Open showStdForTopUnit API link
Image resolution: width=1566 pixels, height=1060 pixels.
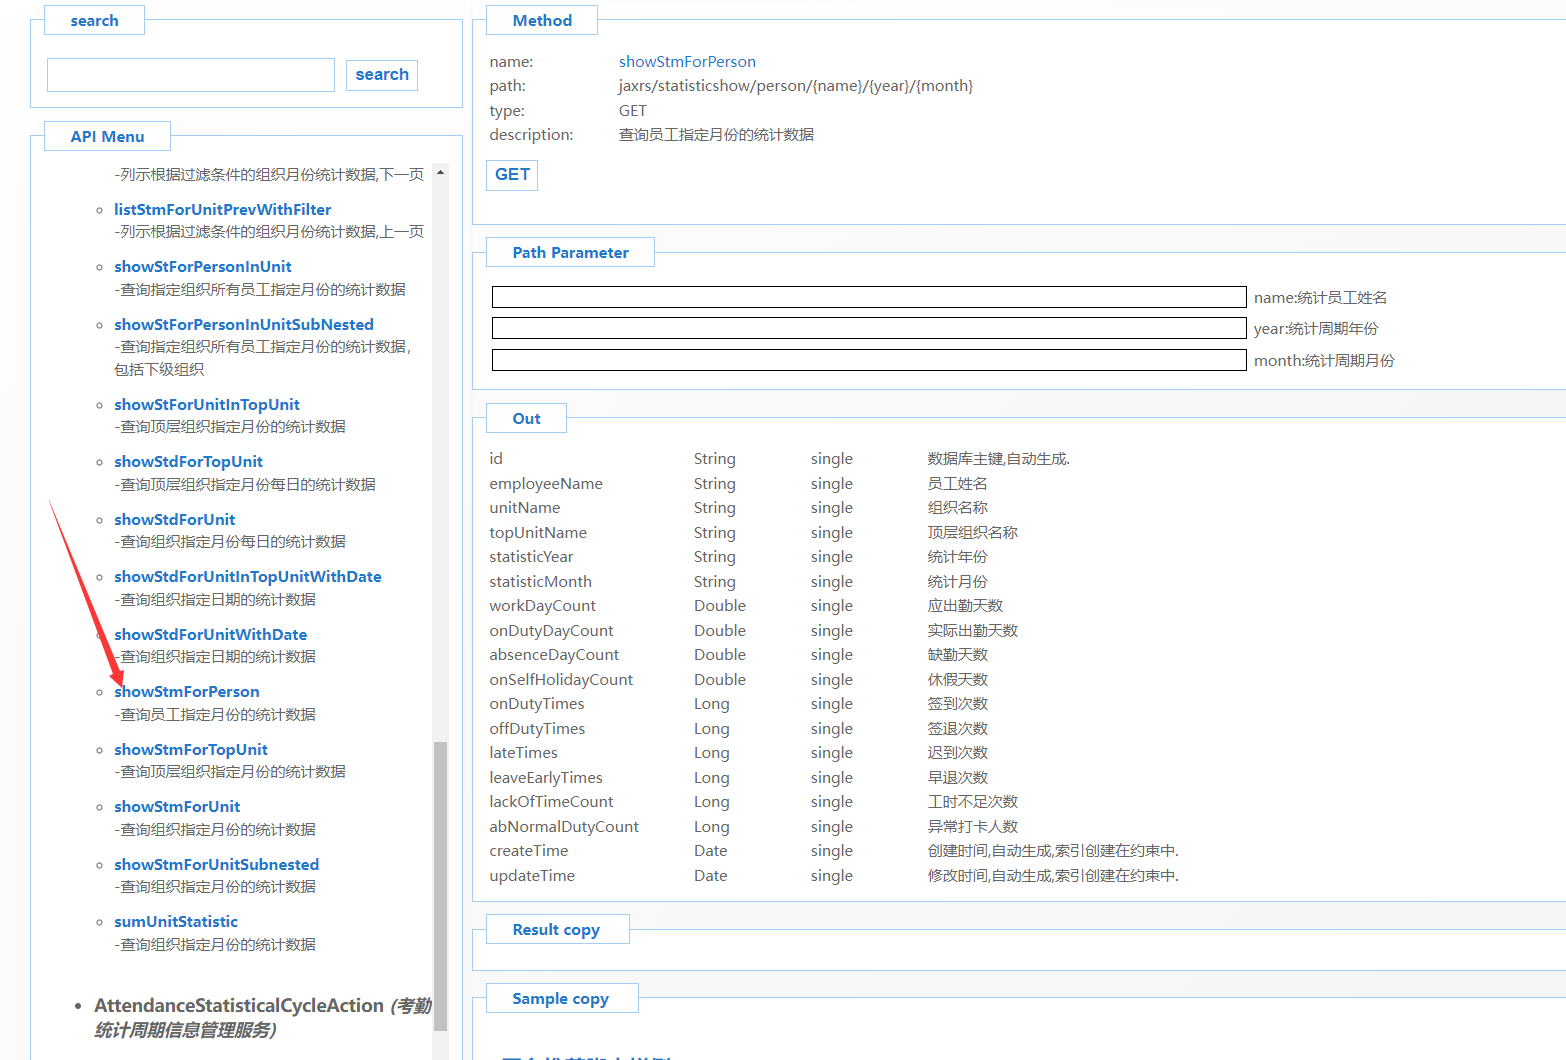(188, 462)
